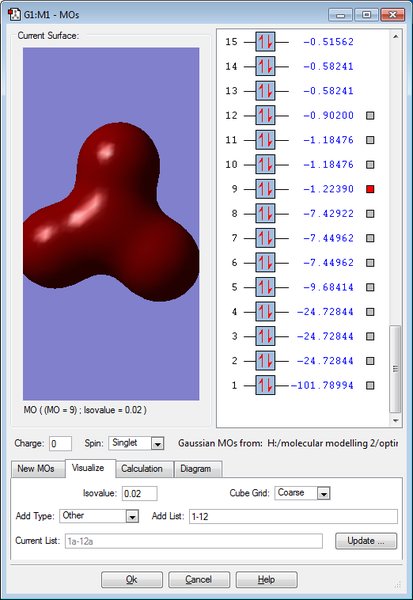The width and height of the screenshot is (413, 600).
Task: Open the Cube Grid Coarse dropdown
Action: click(x=323, y=494)
